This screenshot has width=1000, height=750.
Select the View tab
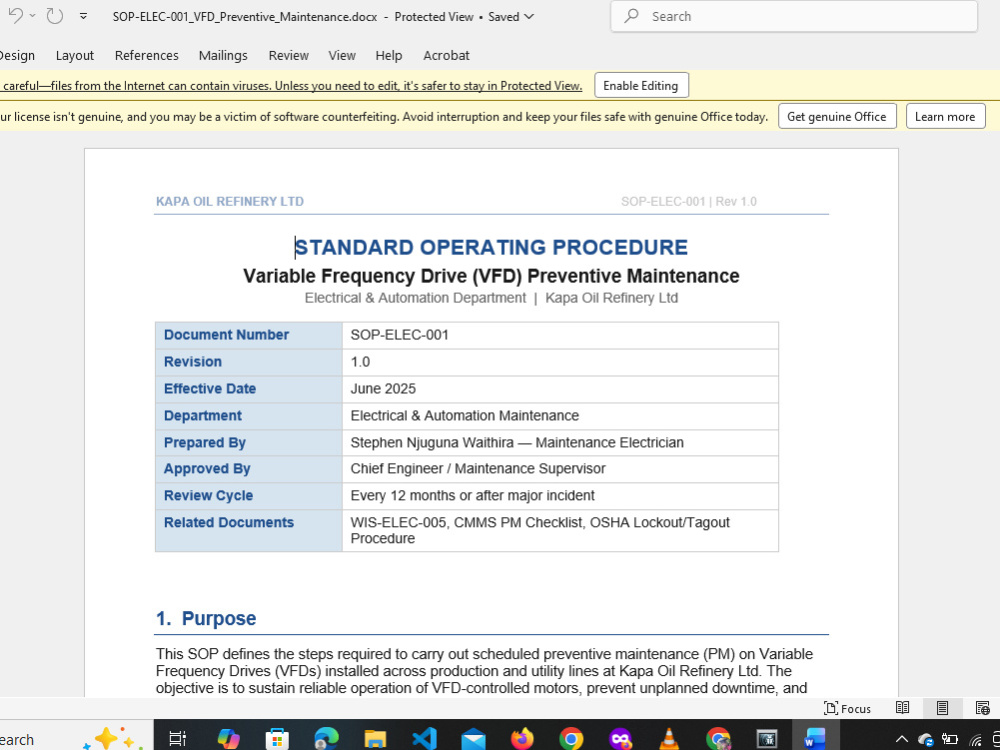[342, 55]
